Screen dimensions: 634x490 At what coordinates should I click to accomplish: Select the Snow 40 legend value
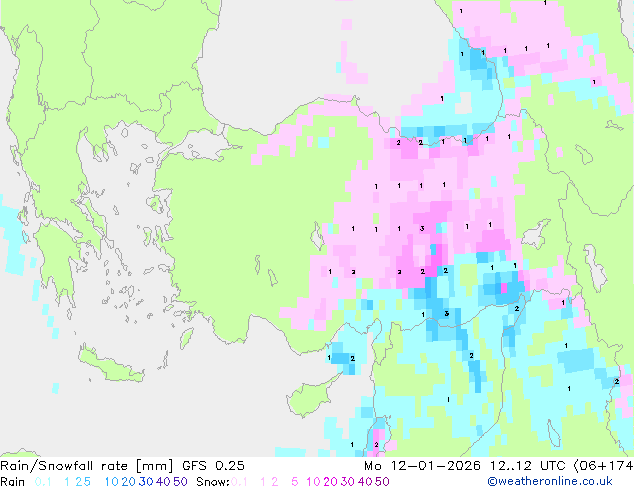pyautogui.click(x=365, y=482)
